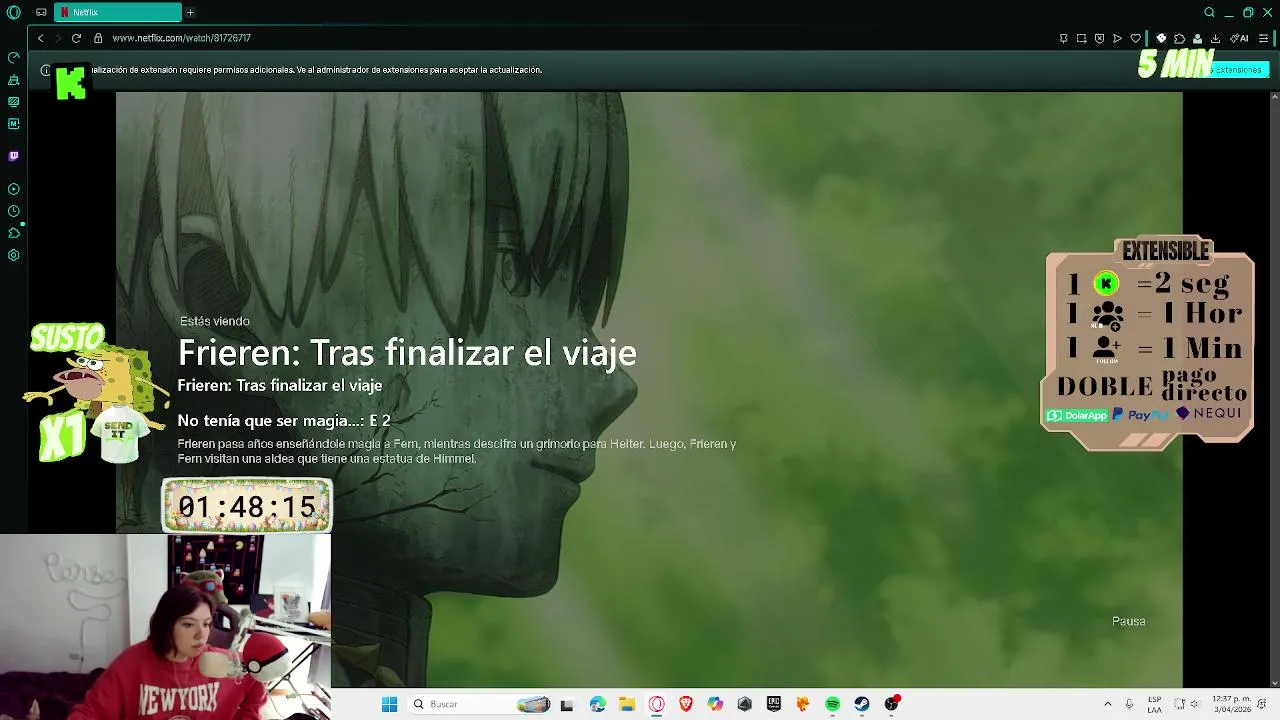Open Steam from taskbar

pyautogui.click(x=862, y=704)
